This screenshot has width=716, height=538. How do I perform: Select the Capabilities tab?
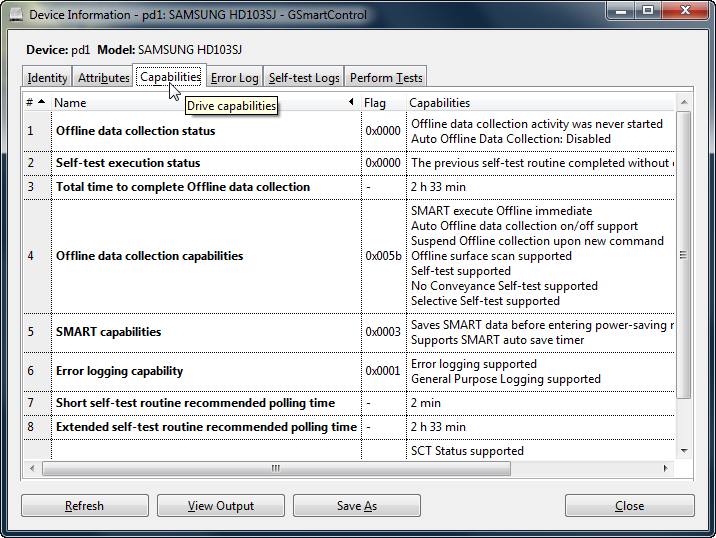point(170,77)
